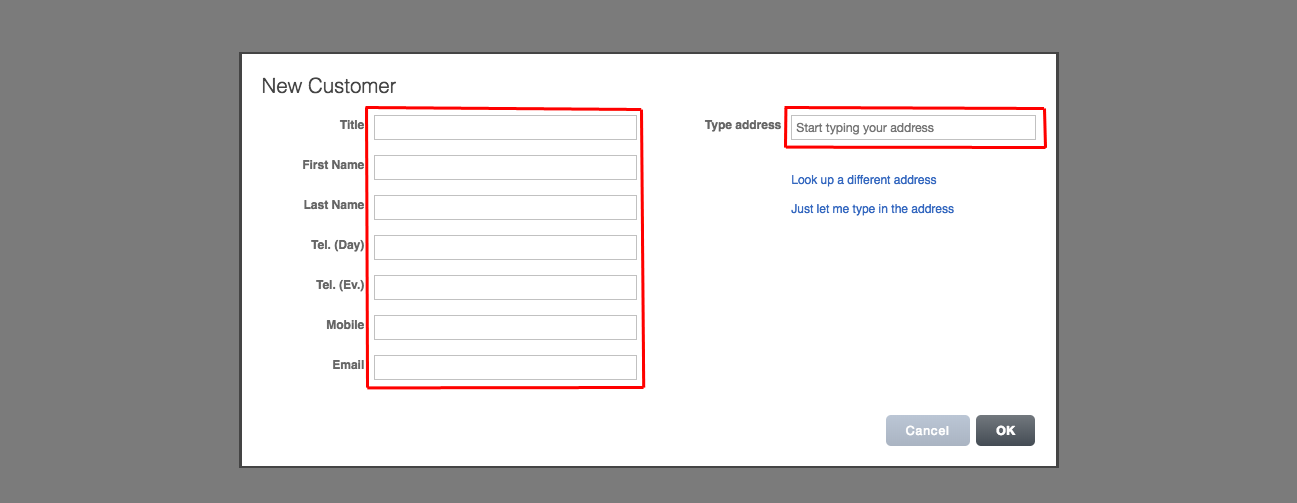Click the 'Type address' label
Viewport: 1297px width, 503px height.
(742, 125)
